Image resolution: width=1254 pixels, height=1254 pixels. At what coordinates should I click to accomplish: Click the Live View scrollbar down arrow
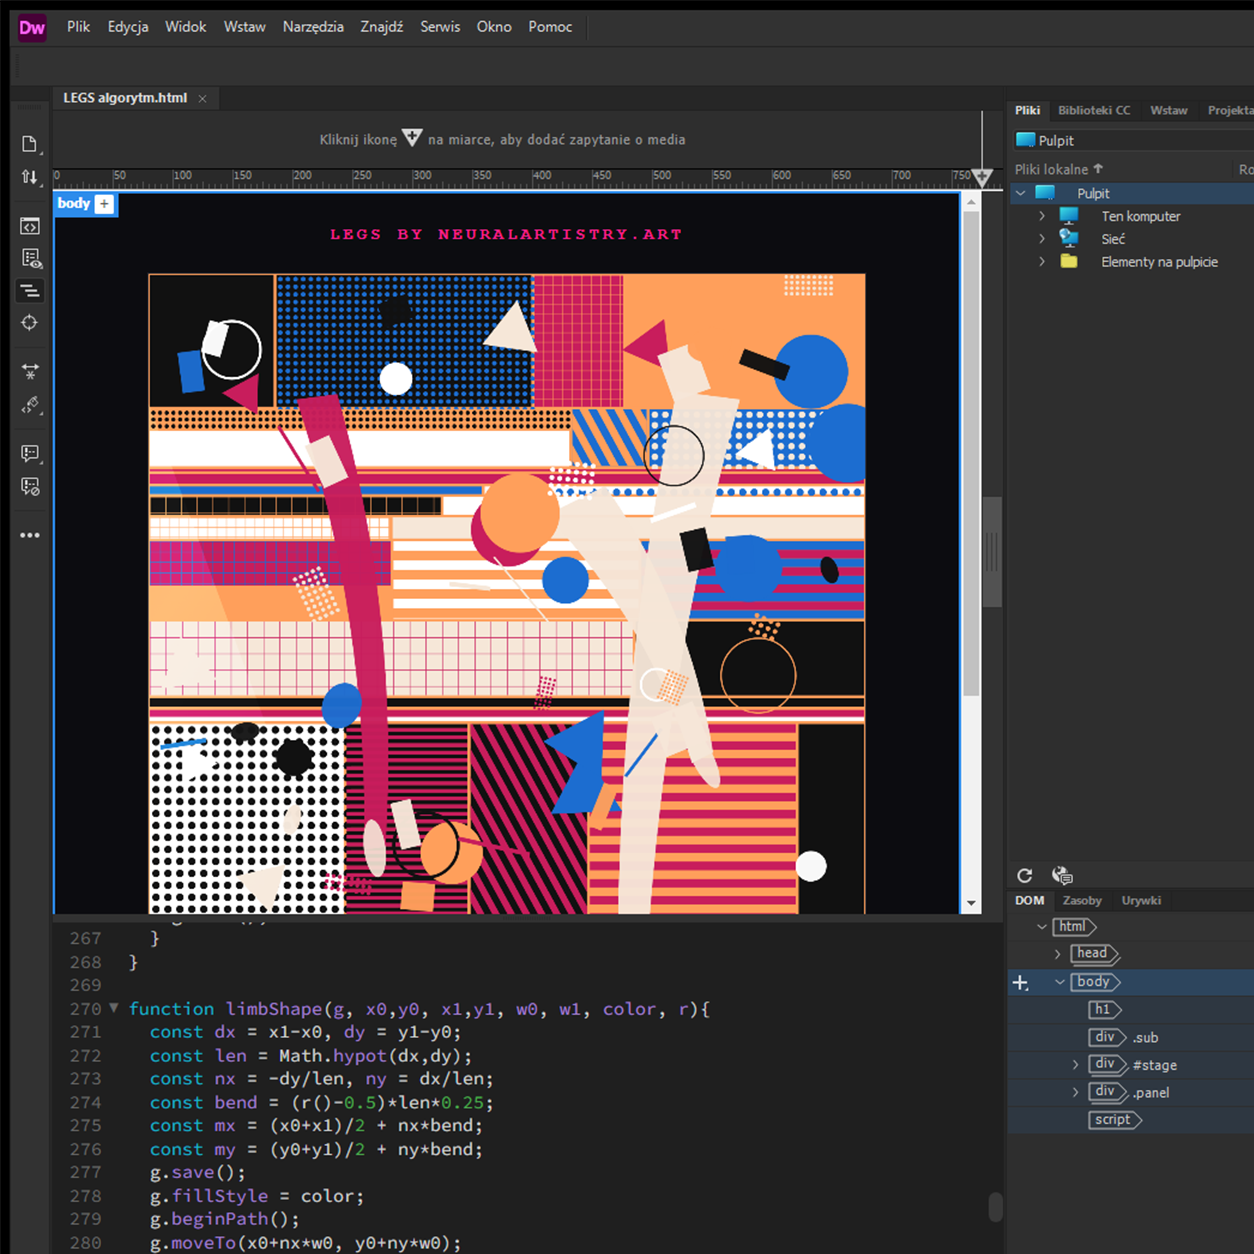tap(971, 904)
